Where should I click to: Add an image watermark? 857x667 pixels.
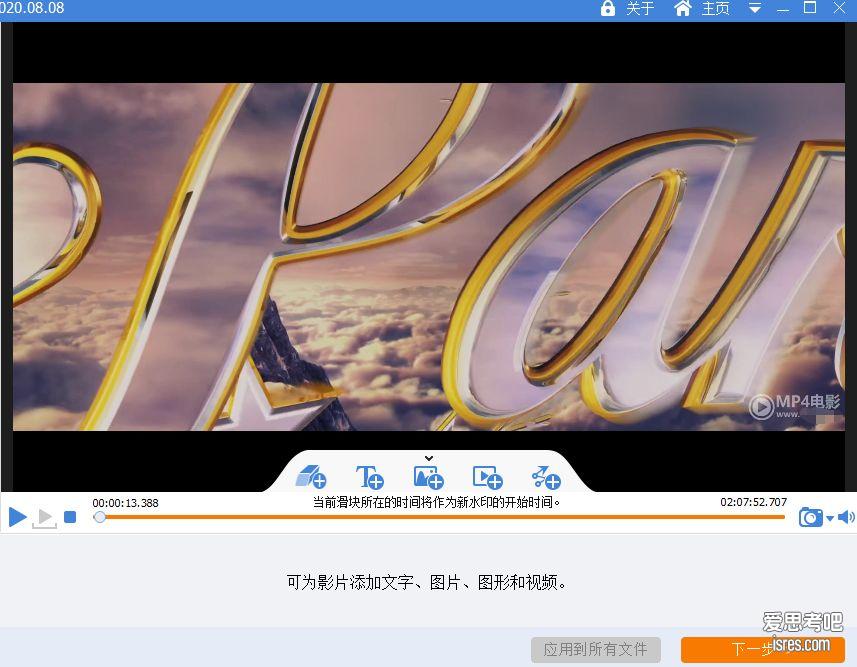pyautogui.click(x=428, y=477)
